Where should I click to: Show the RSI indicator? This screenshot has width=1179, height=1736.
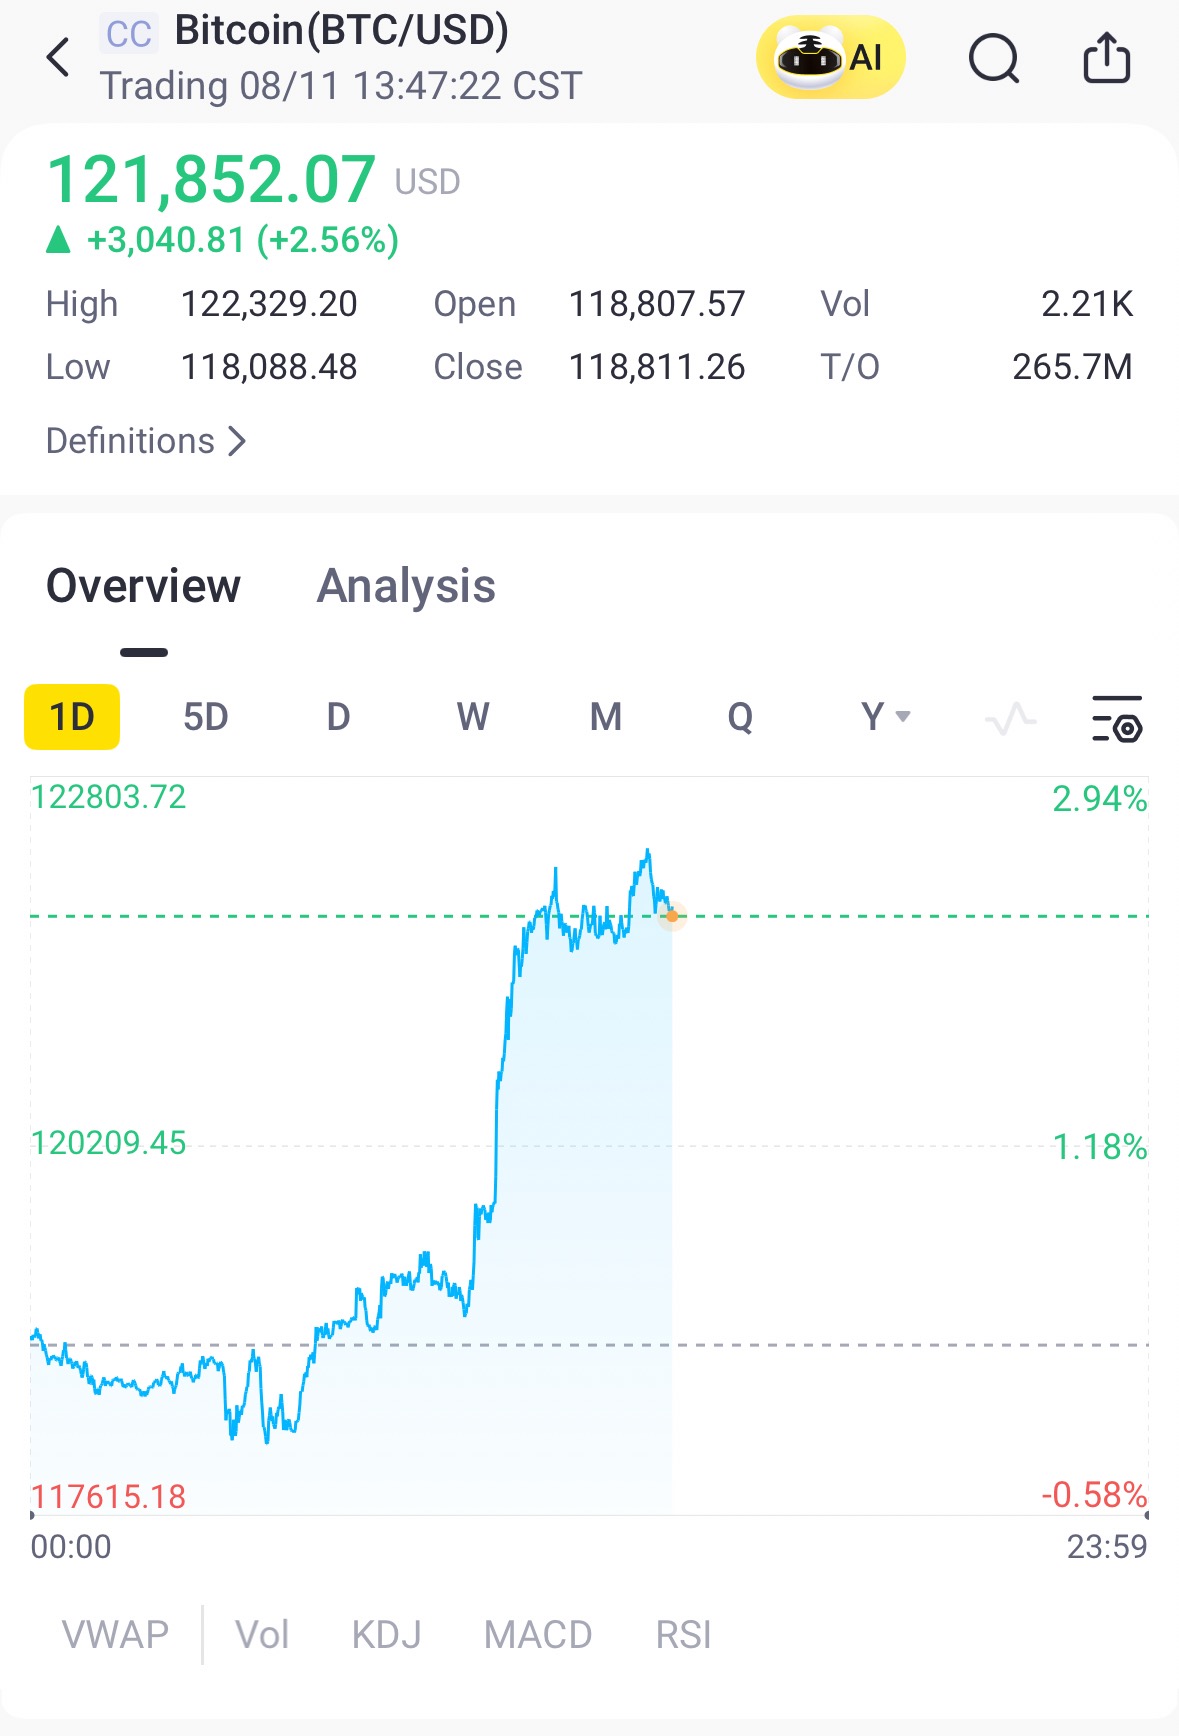684,1635
